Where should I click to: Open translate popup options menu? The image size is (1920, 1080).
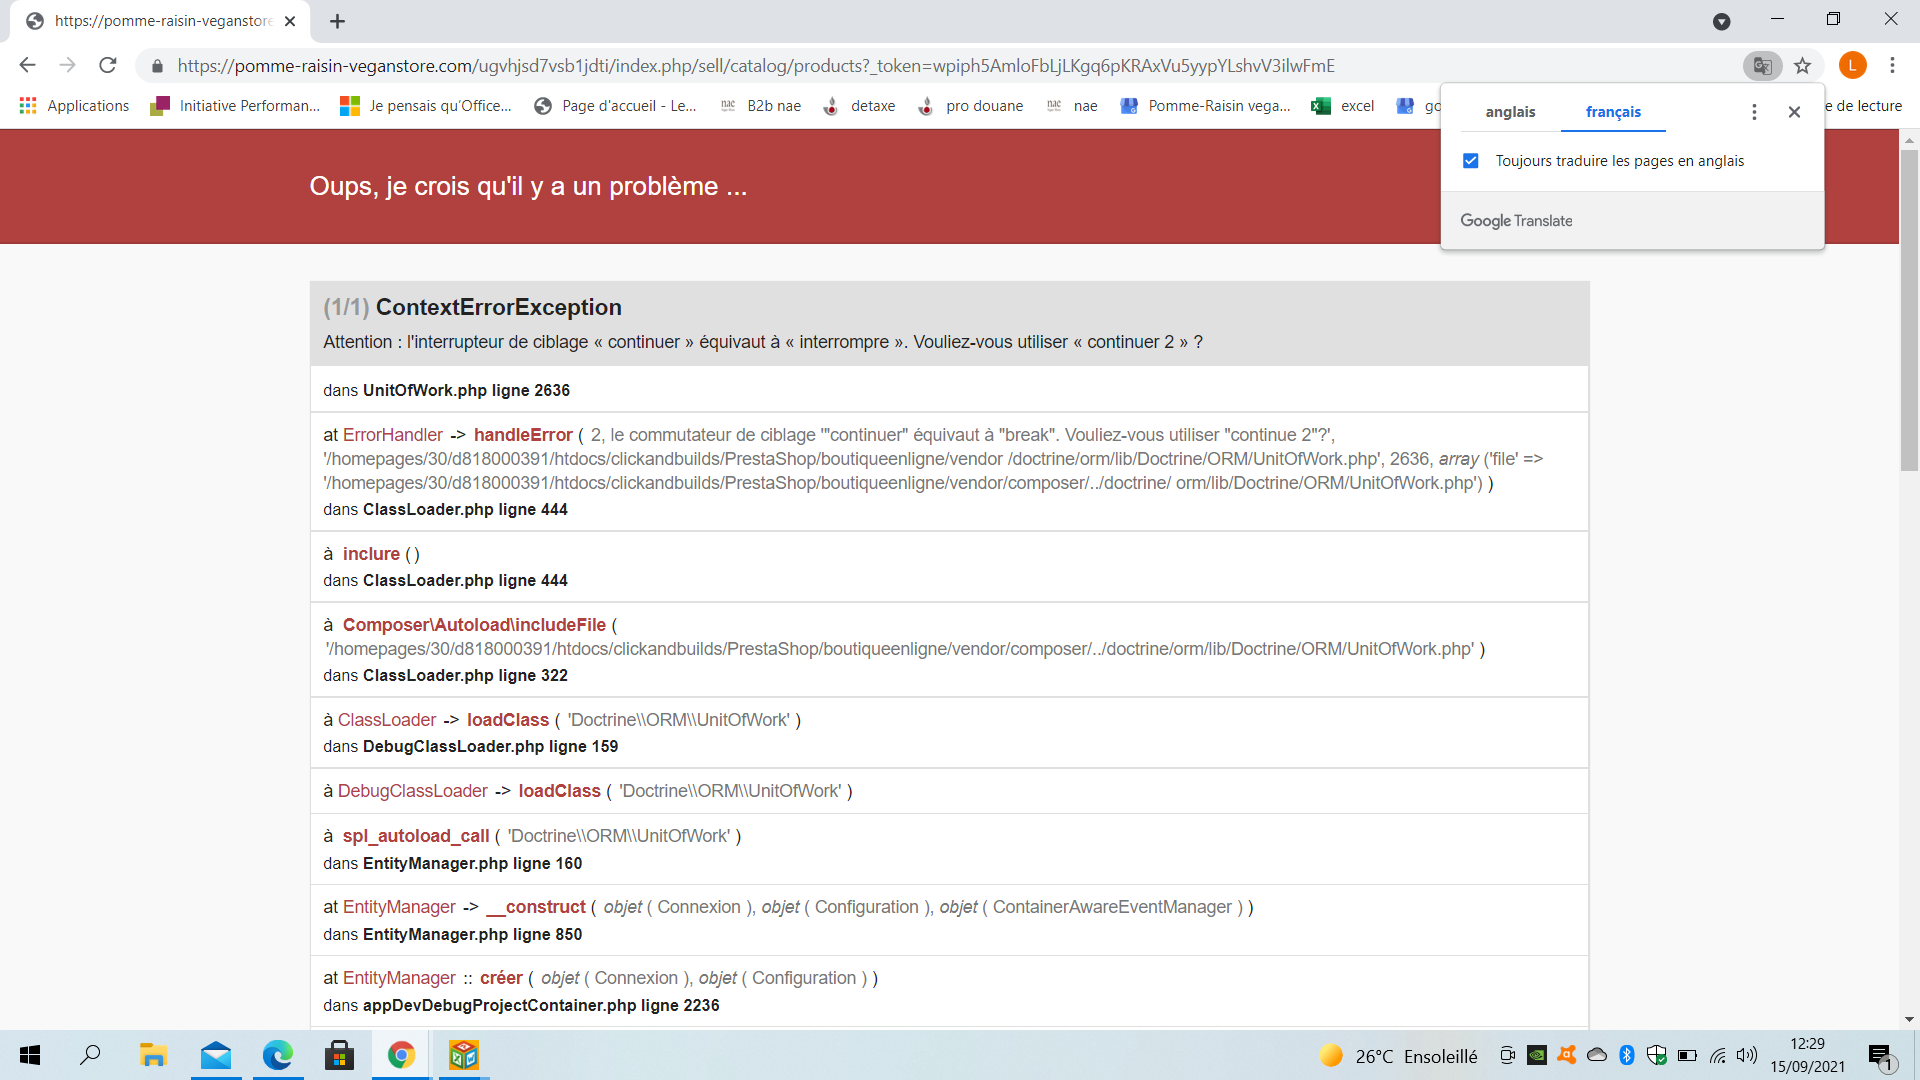(x=1754, y=112)
